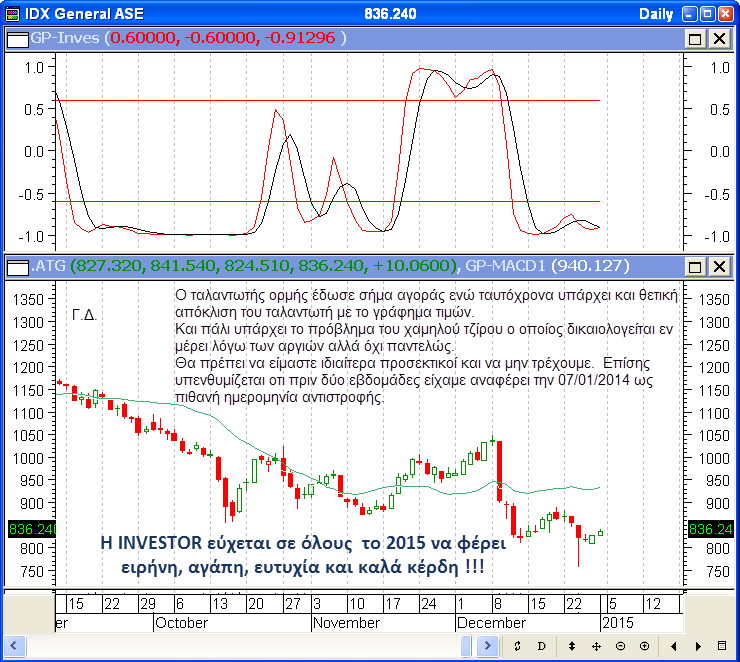Minimize the IDX General ASE window
740x662 pixels.
(x=690, y=14)
